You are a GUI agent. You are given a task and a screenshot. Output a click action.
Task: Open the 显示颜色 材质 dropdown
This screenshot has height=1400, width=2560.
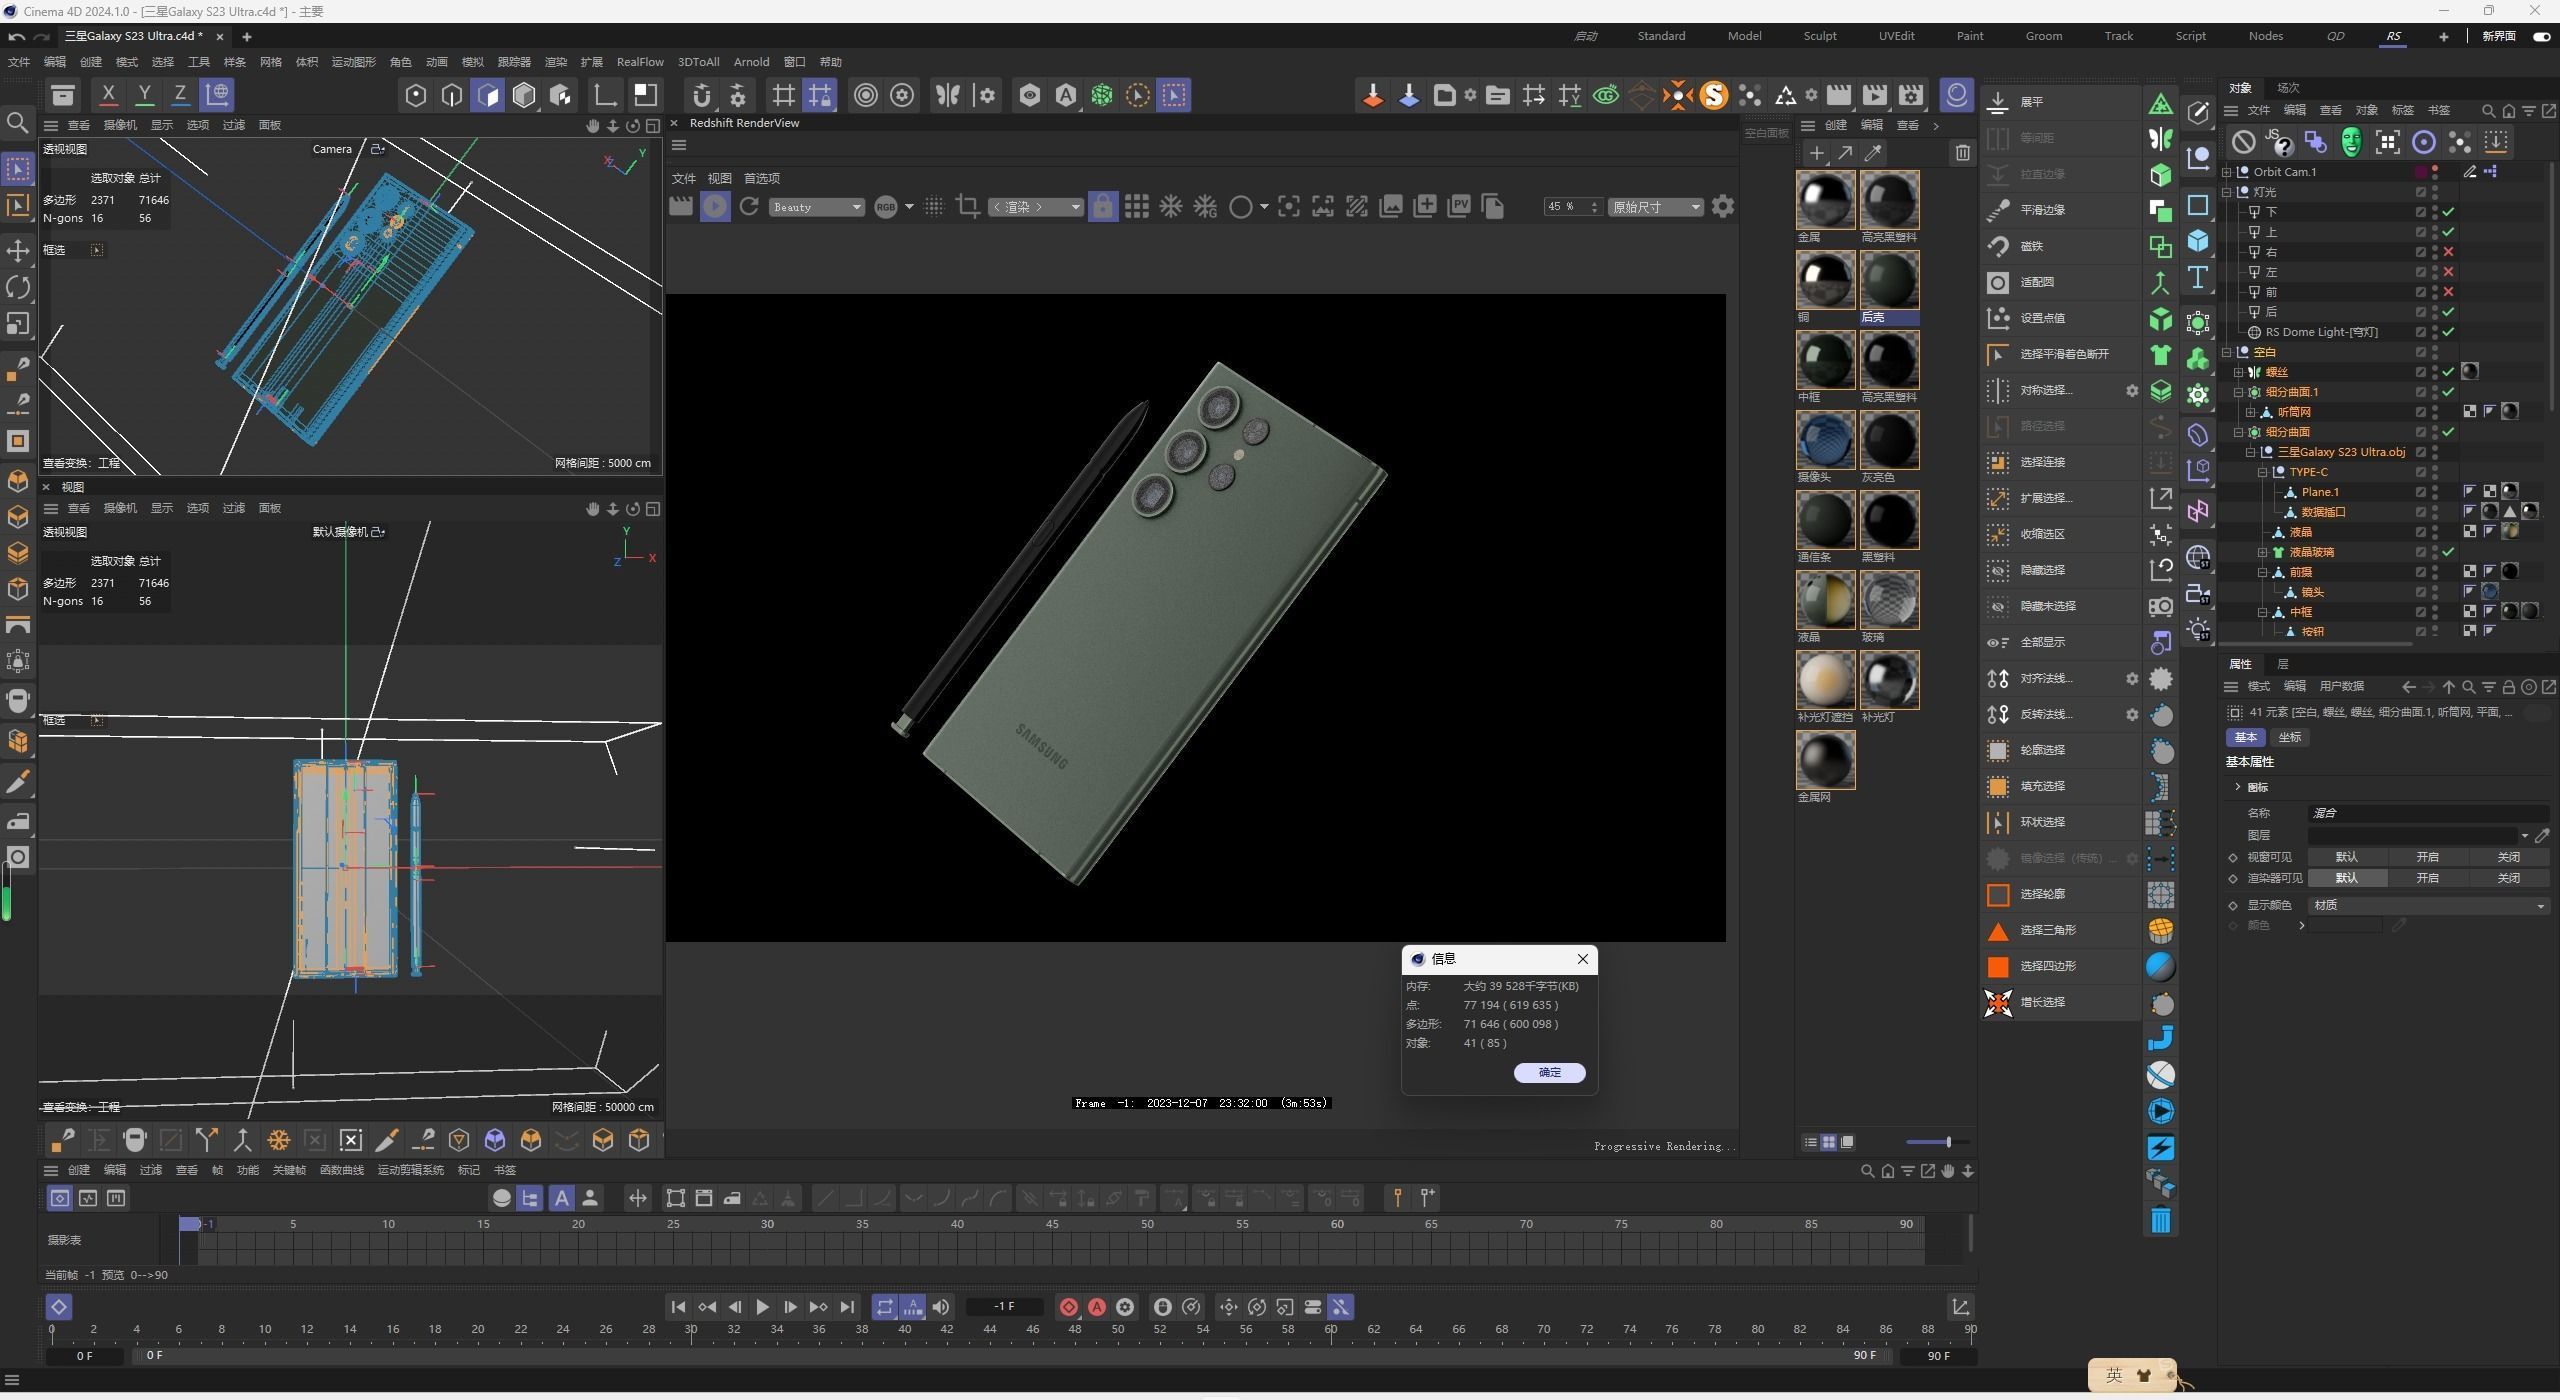coord(2428,905)
